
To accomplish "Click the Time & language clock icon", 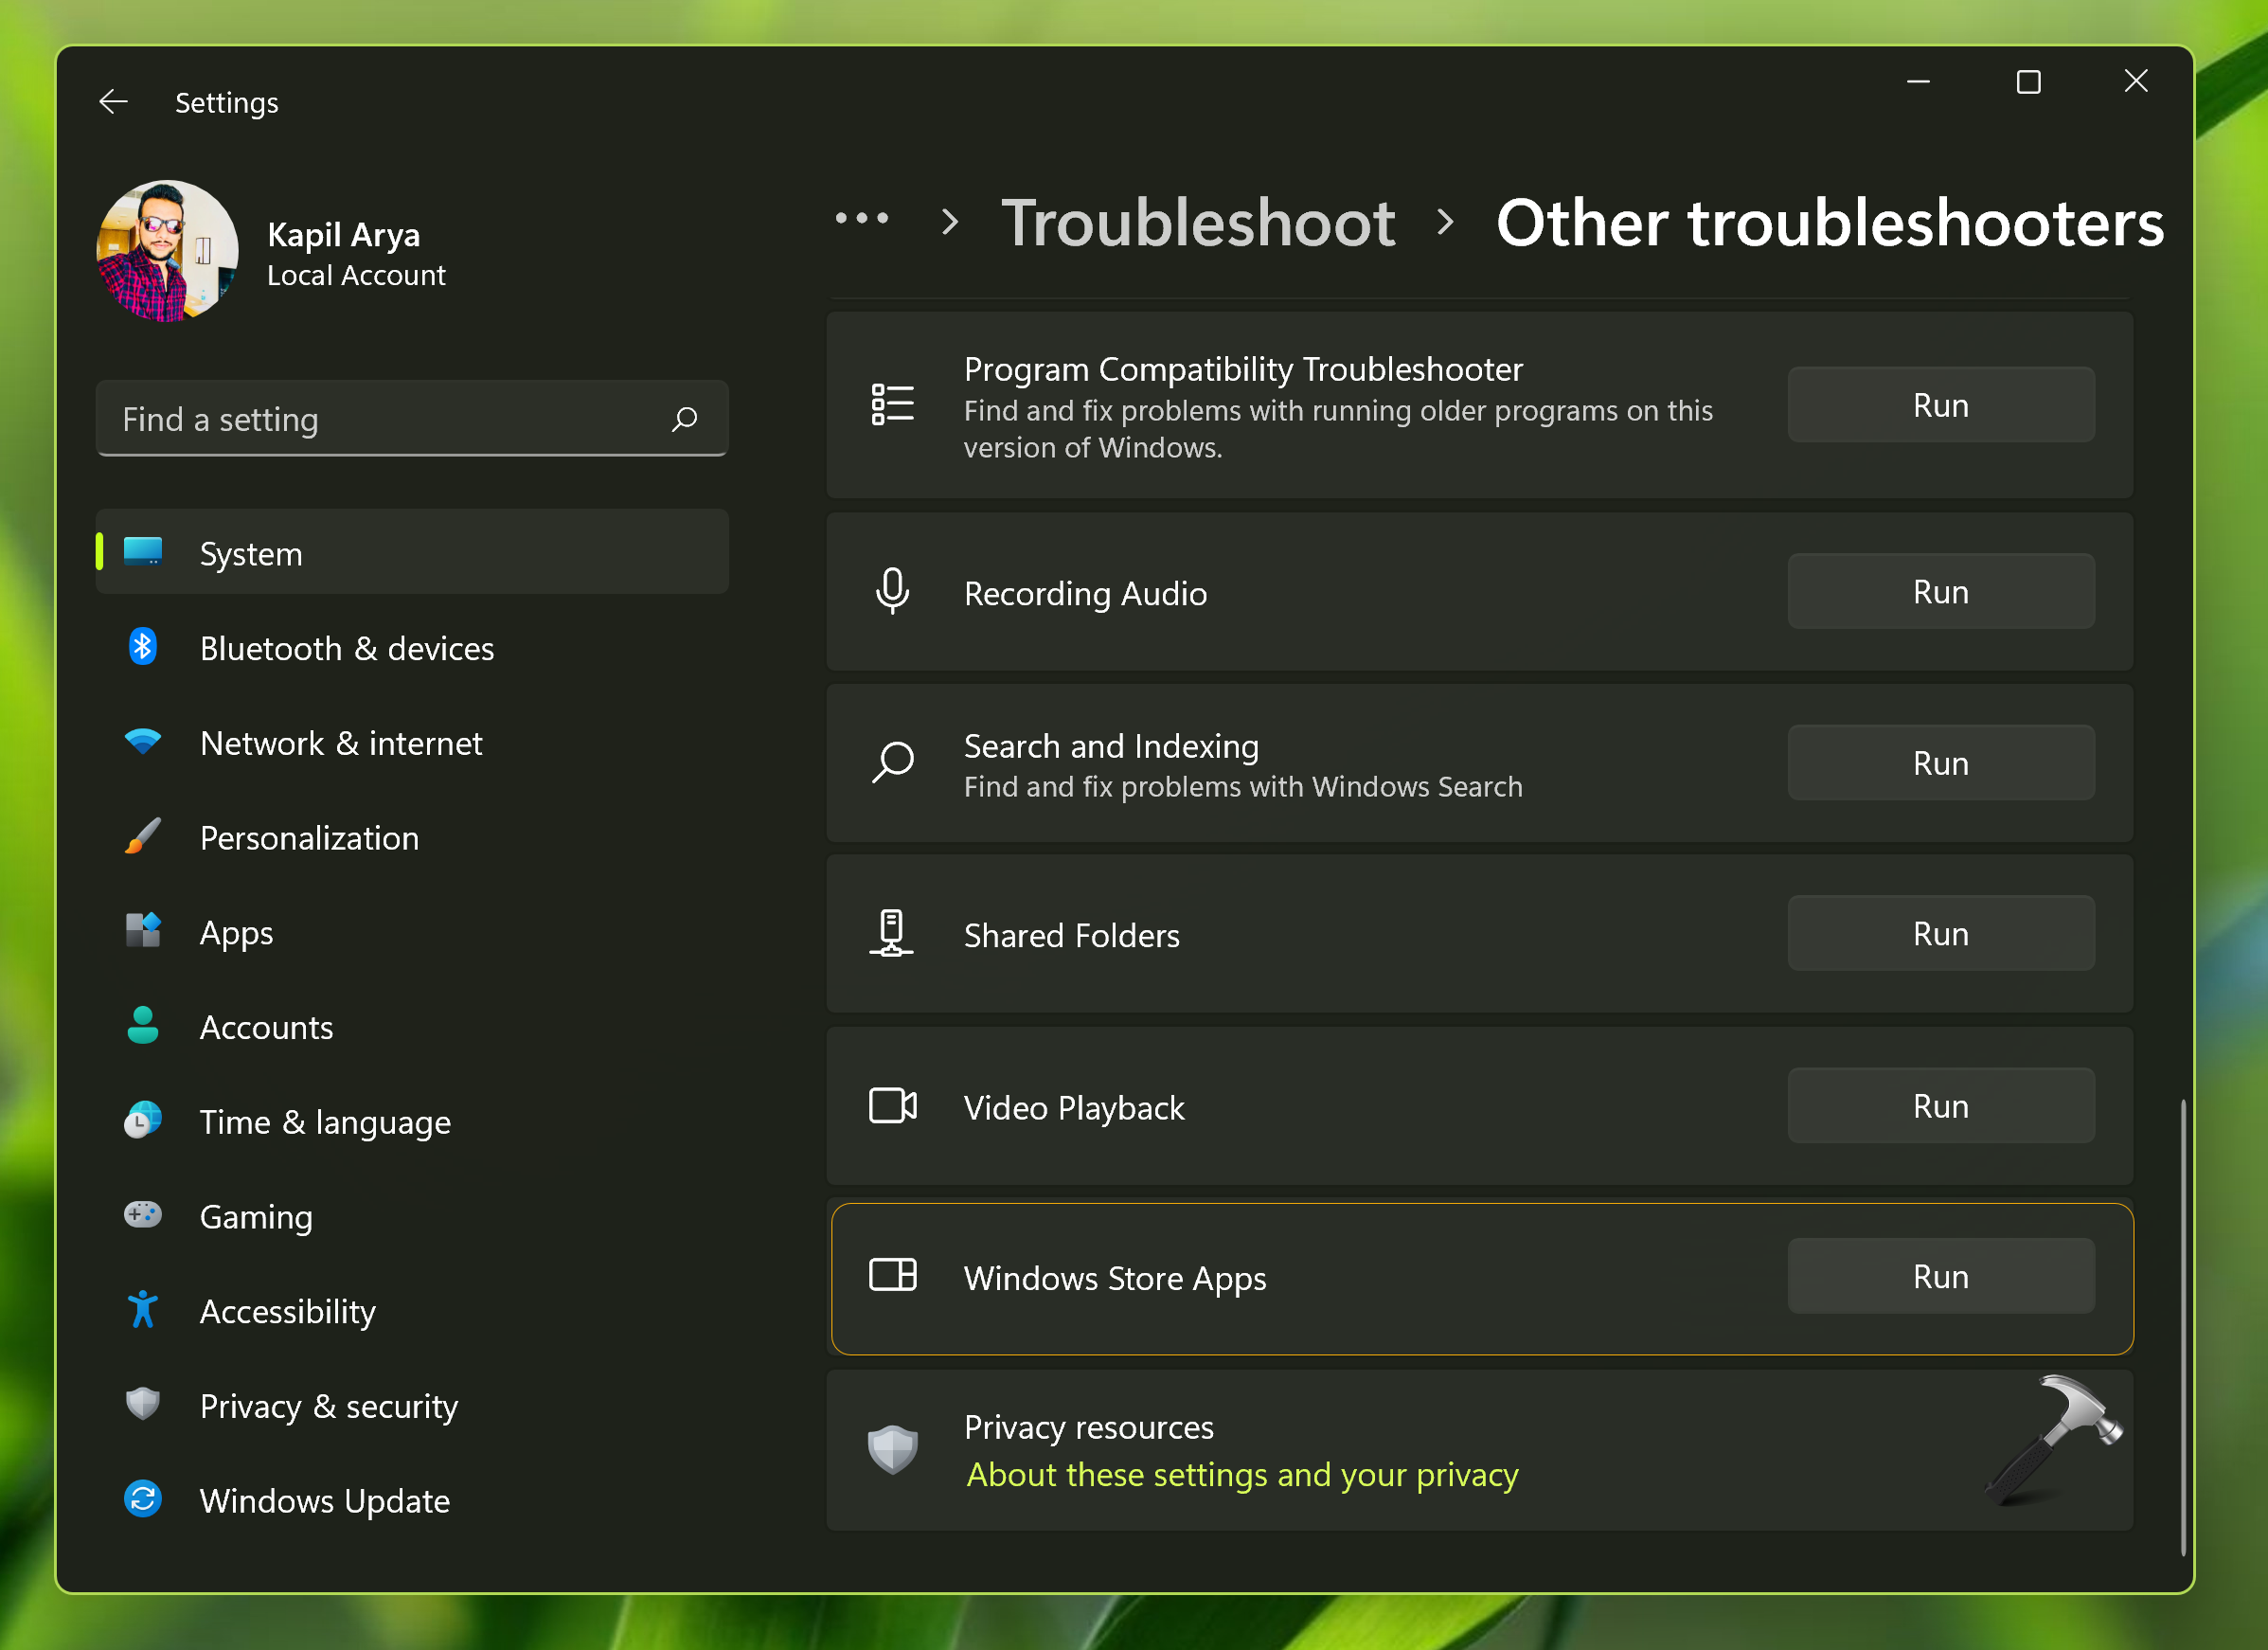I will (142, 1121).
